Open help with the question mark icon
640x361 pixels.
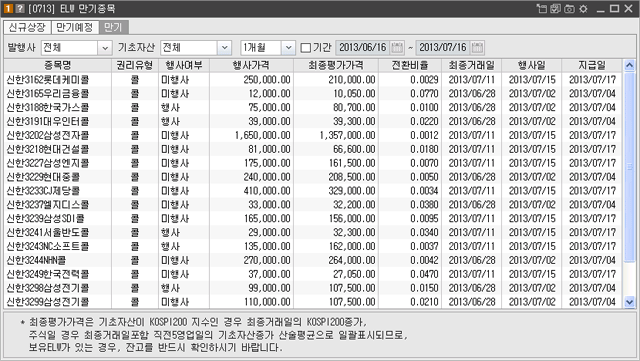click(20, 9)
